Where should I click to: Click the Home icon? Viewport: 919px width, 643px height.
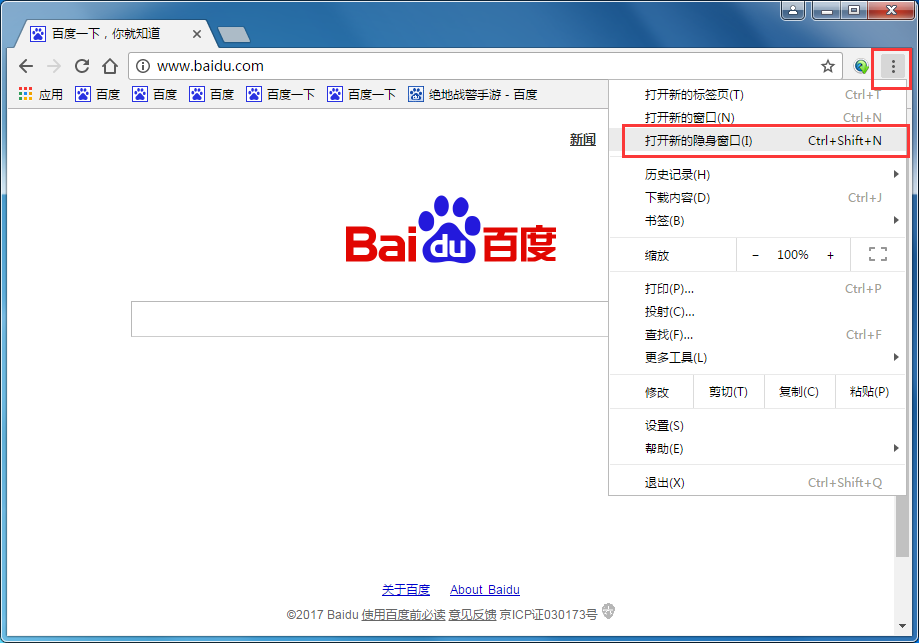click(x=110, y=65)
